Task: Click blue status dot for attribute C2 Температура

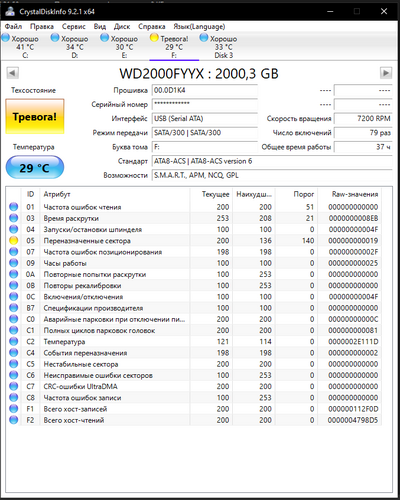Action: coord(14,341)
